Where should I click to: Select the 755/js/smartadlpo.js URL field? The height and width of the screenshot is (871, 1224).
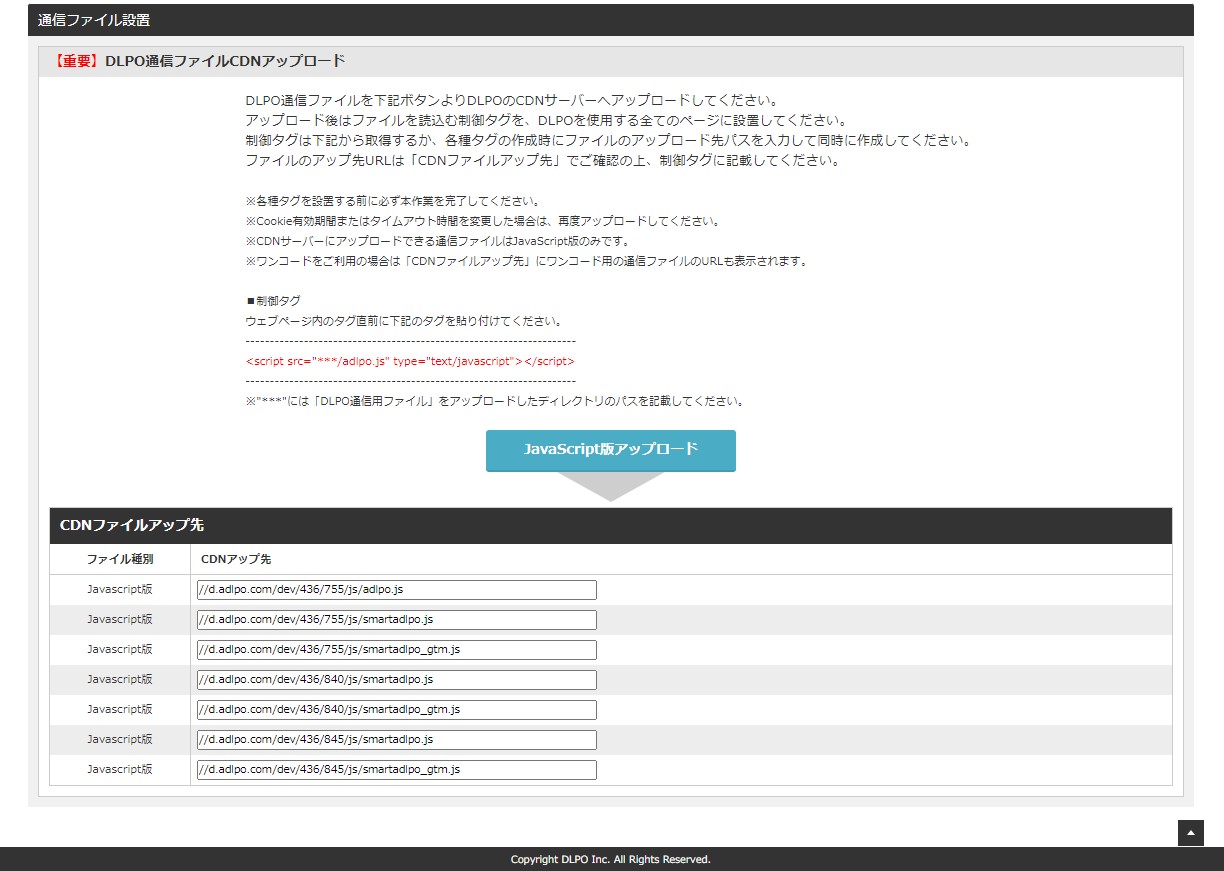point(397,620)
